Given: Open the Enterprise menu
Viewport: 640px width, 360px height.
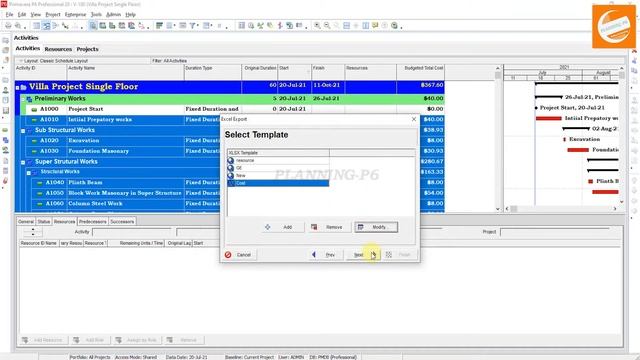Looking at the screenshot, I should pyautogui.click(x=75, y=14).
